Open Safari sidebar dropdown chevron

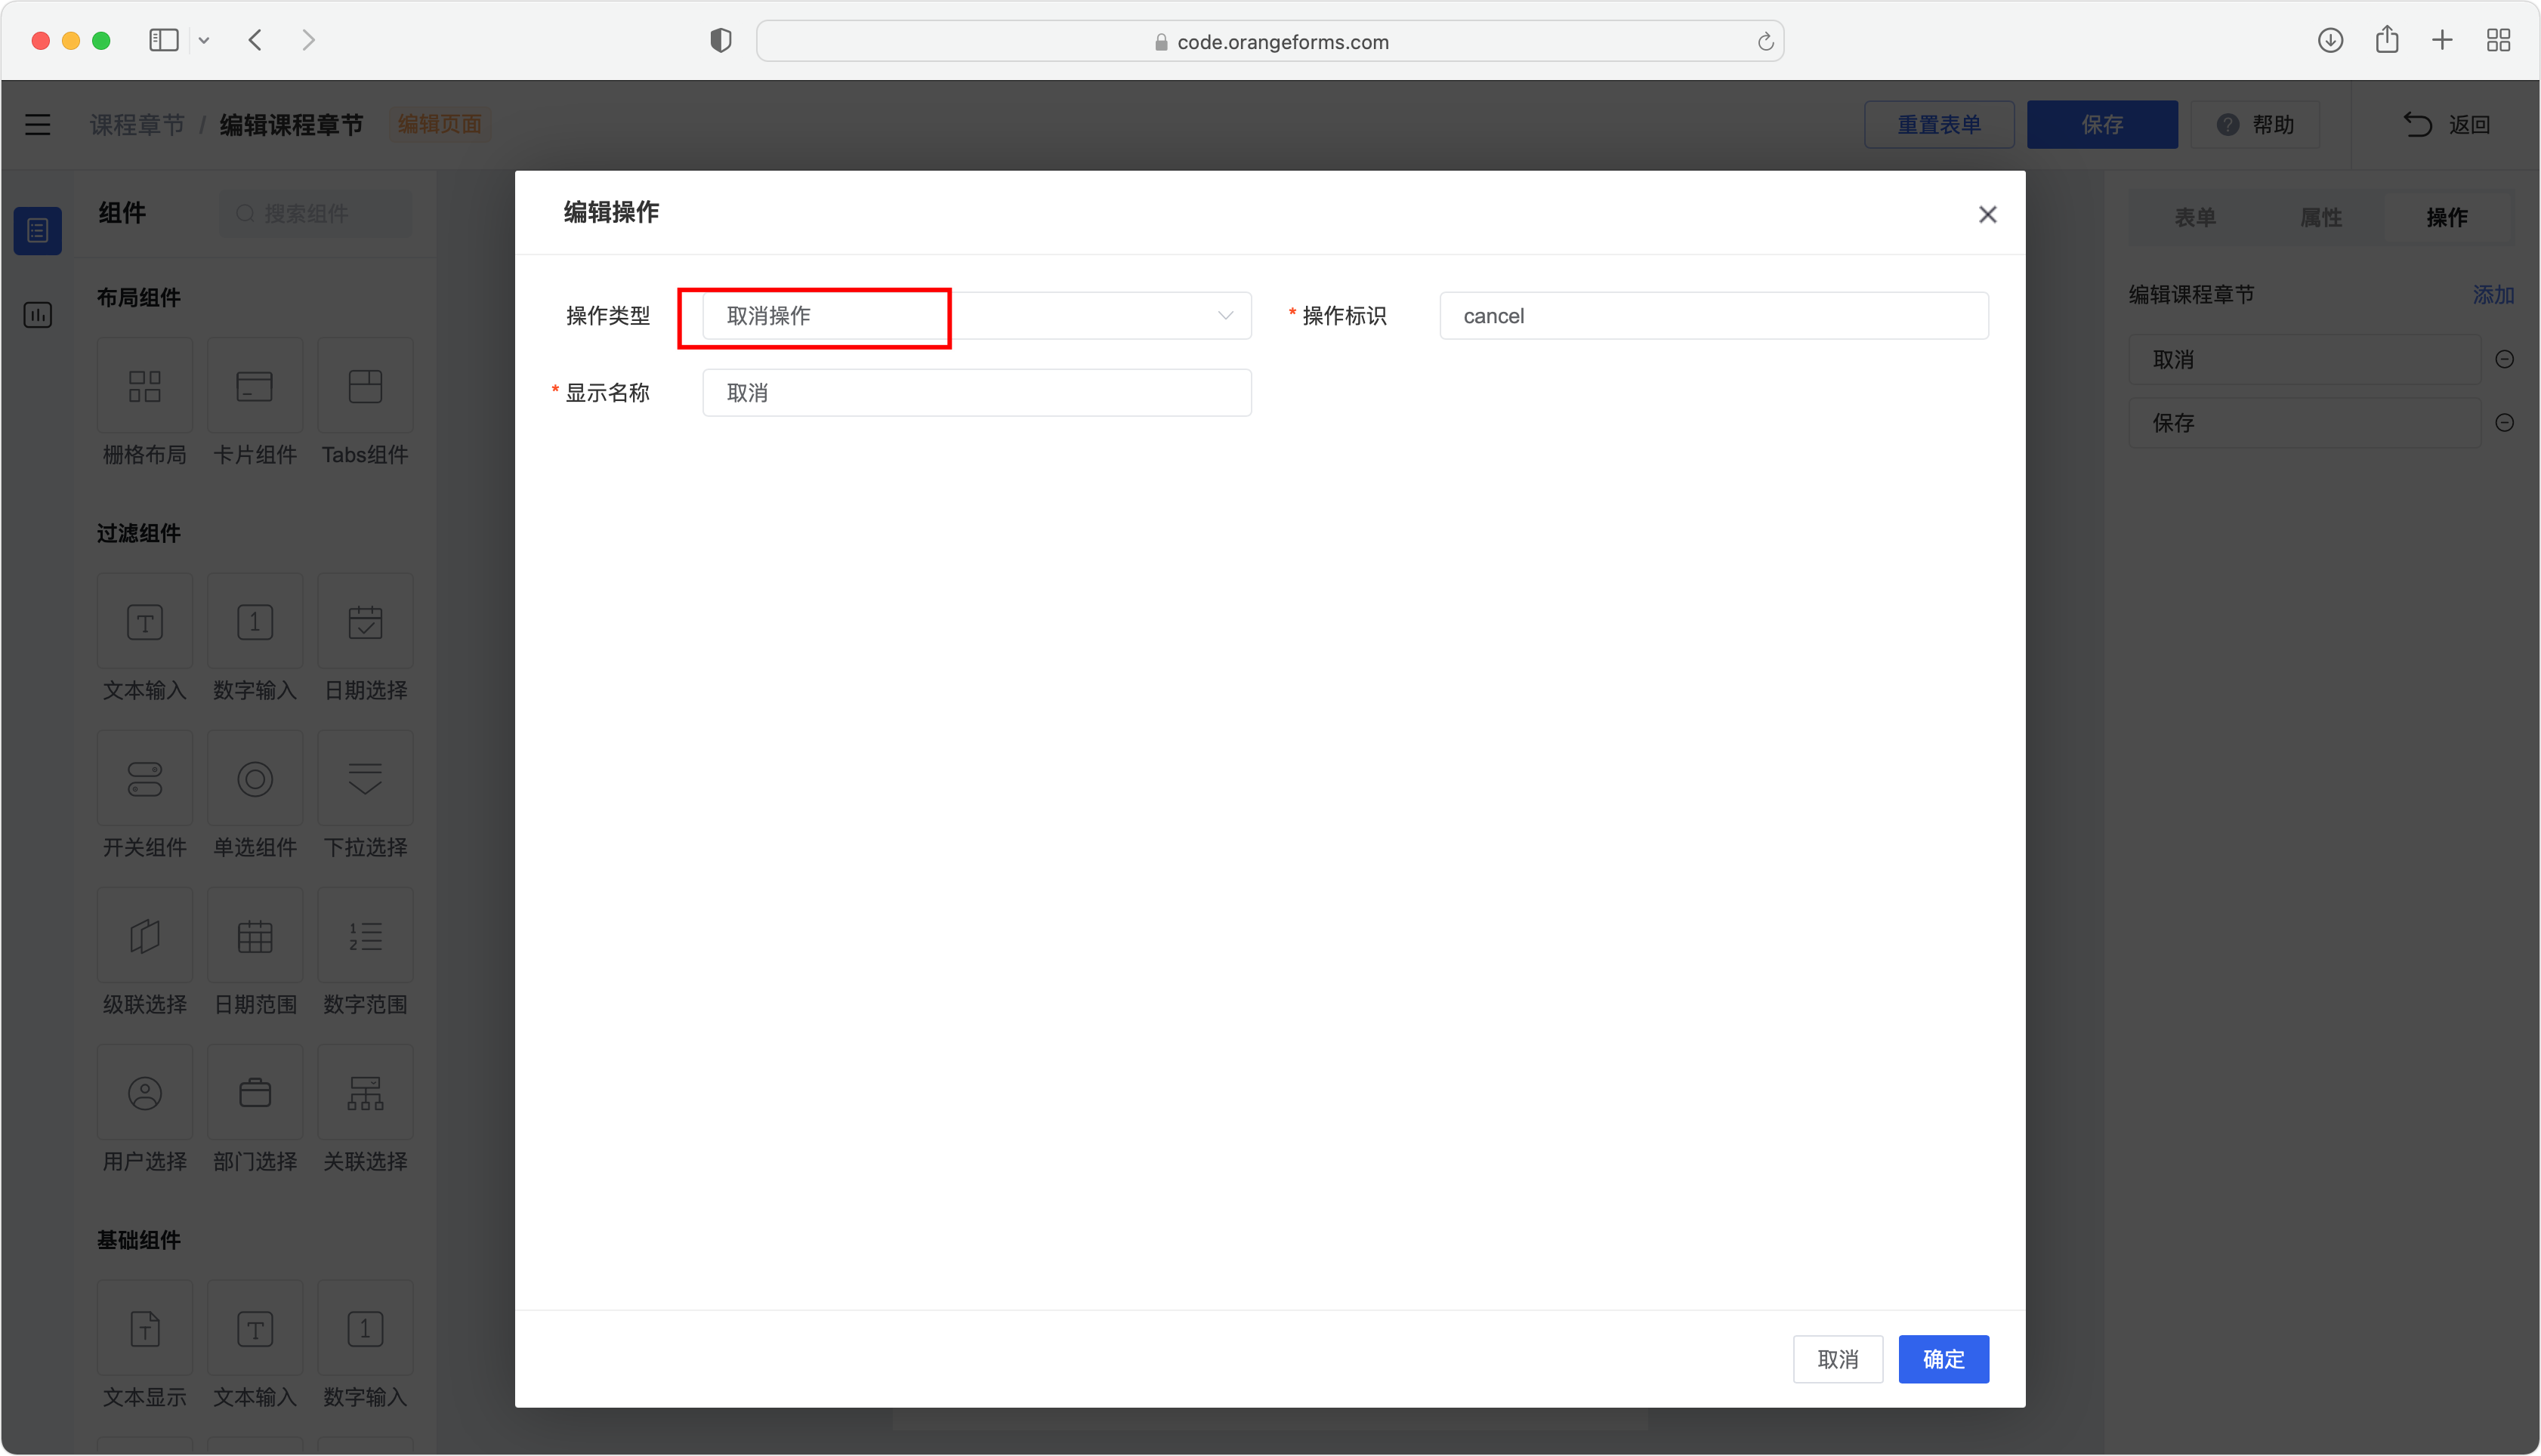(204, 41)
